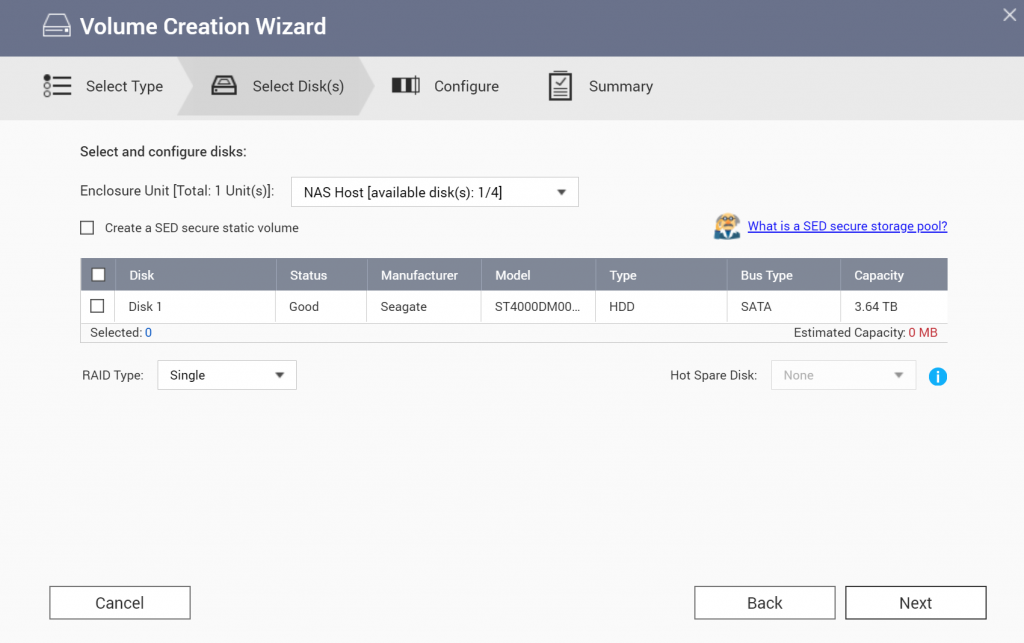Open the SED secure storage pool help link
Image resolution: width=1024 pixels, height=643 pixels.
[847, 226]
